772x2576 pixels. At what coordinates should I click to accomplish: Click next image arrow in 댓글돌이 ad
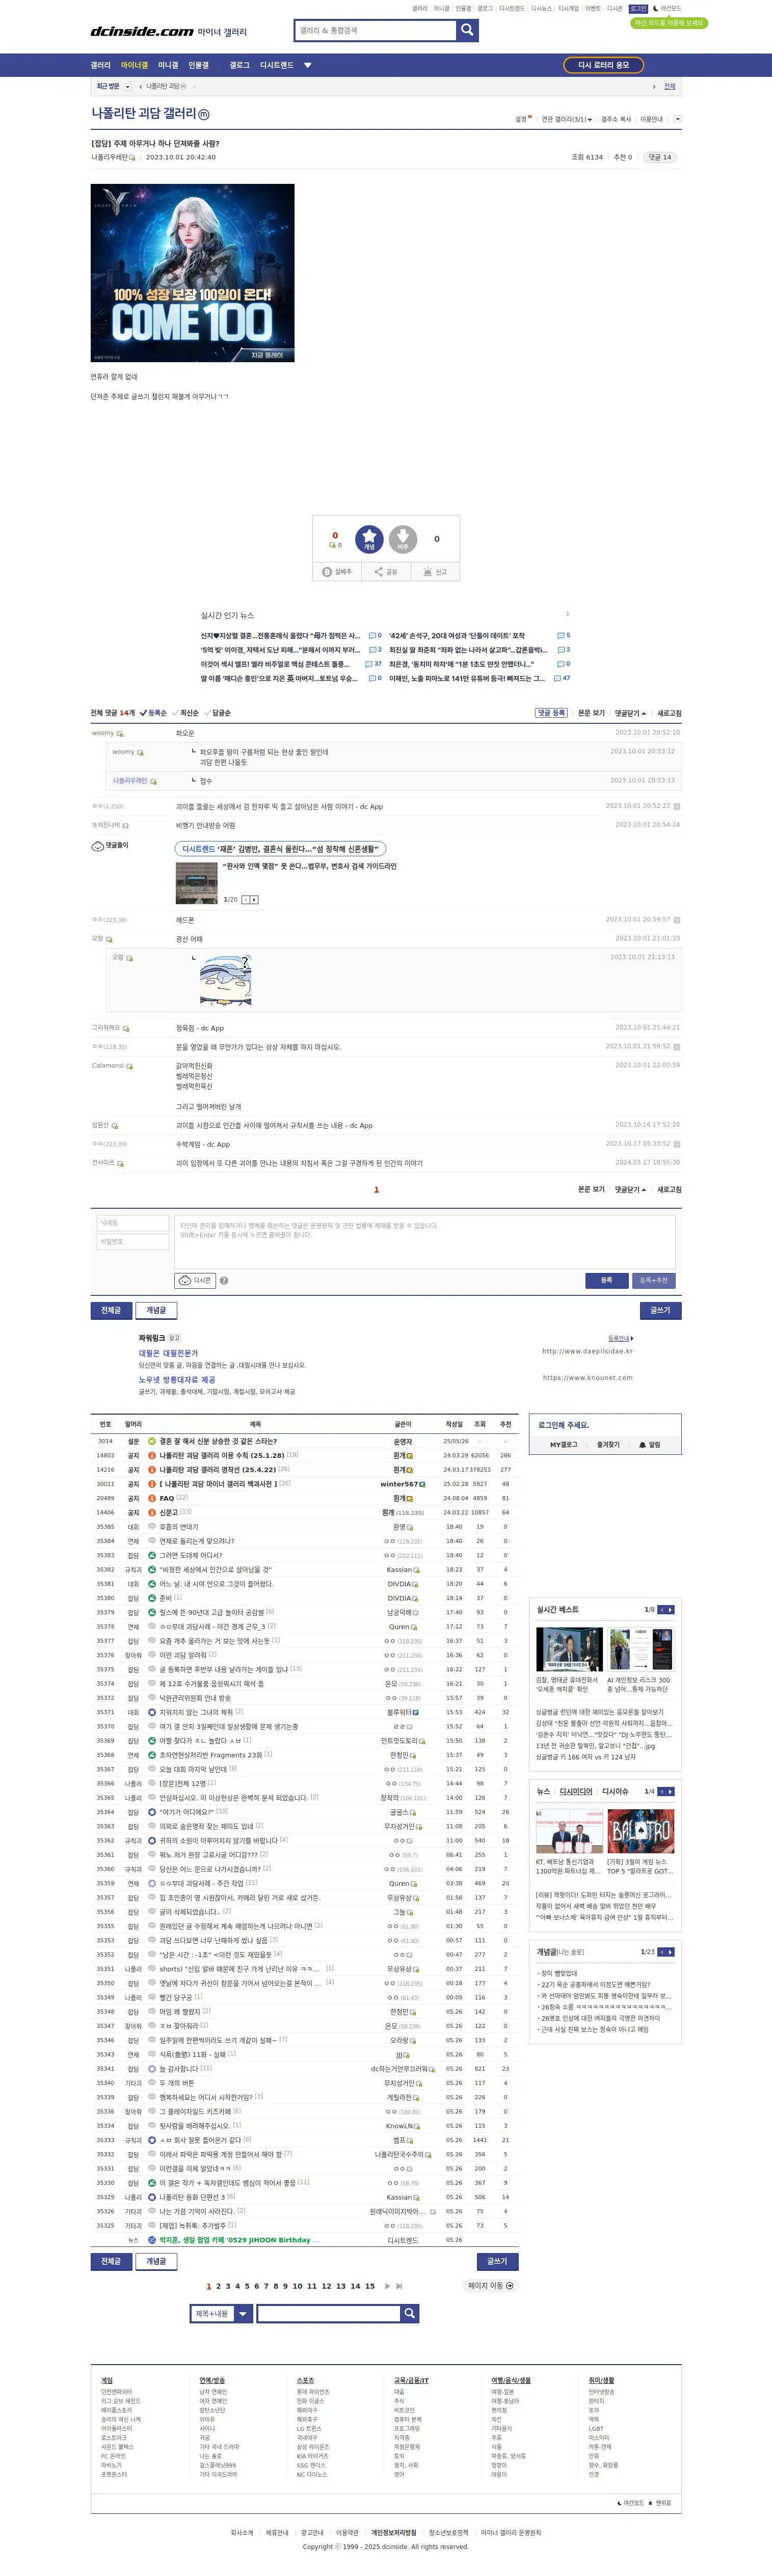coord(254,899)
